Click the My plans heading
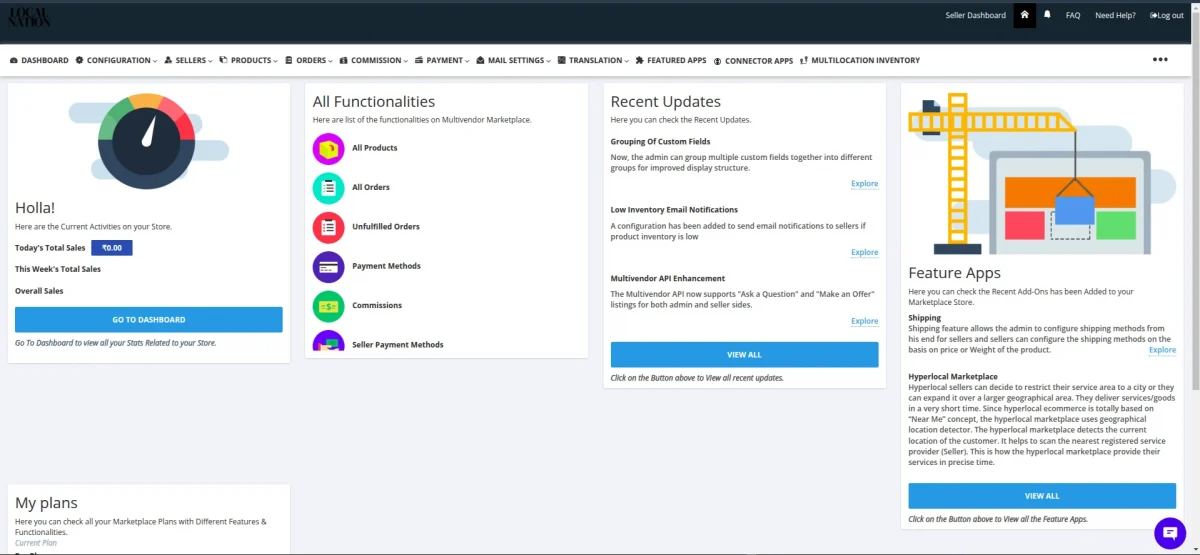Image resolution: width=1200 pixels, height=555 pixels. (x=46, y=503)
